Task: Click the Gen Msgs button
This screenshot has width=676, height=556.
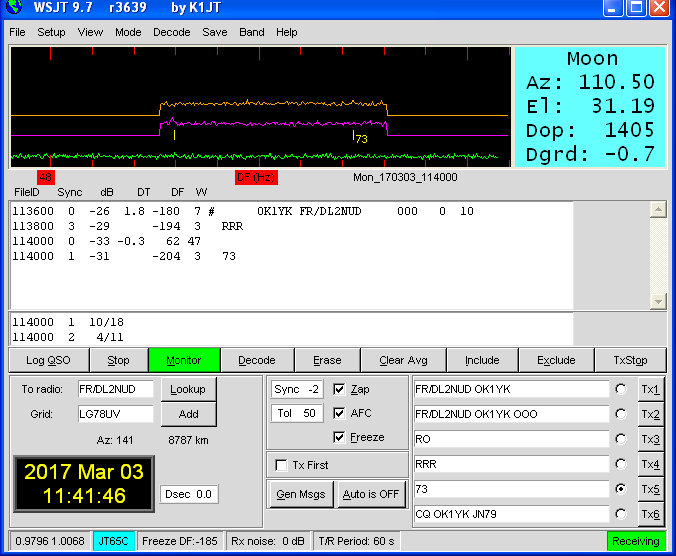Action: pos(300,494)
